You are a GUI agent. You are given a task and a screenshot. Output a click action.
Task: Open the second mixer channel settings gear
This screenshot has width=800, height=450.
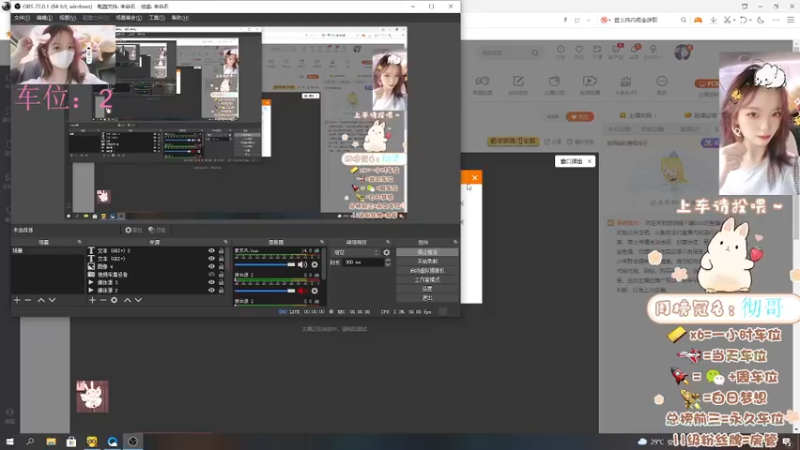[x=315, y=291]
